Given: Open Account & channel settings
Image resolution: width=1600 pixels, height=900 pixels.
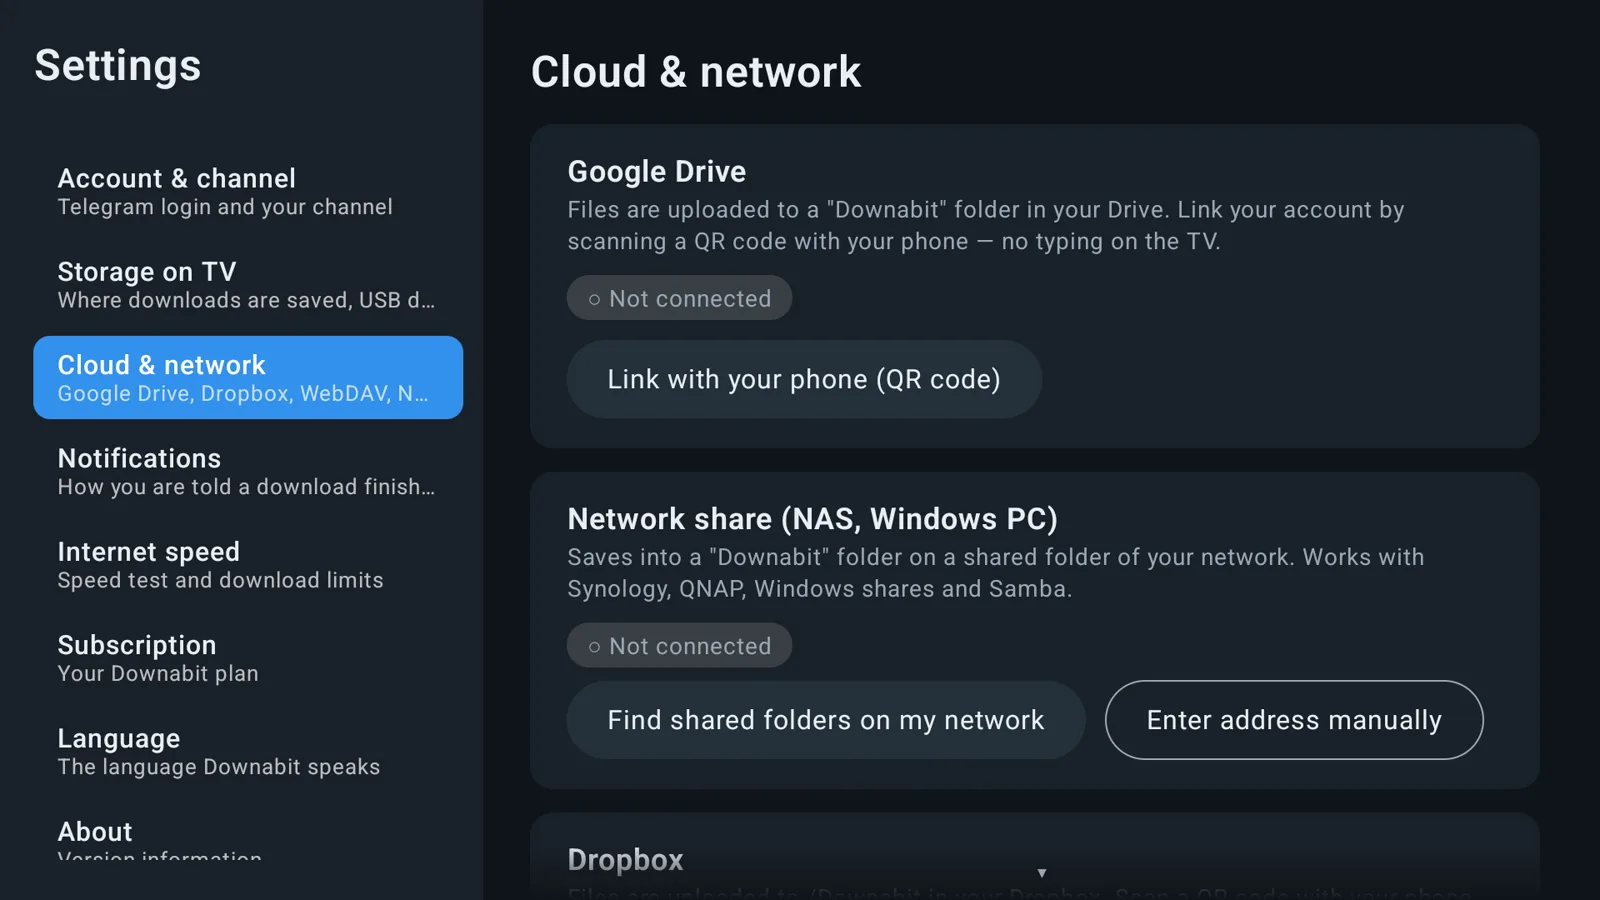Looking at the screenshot, I should pos(248,191).
